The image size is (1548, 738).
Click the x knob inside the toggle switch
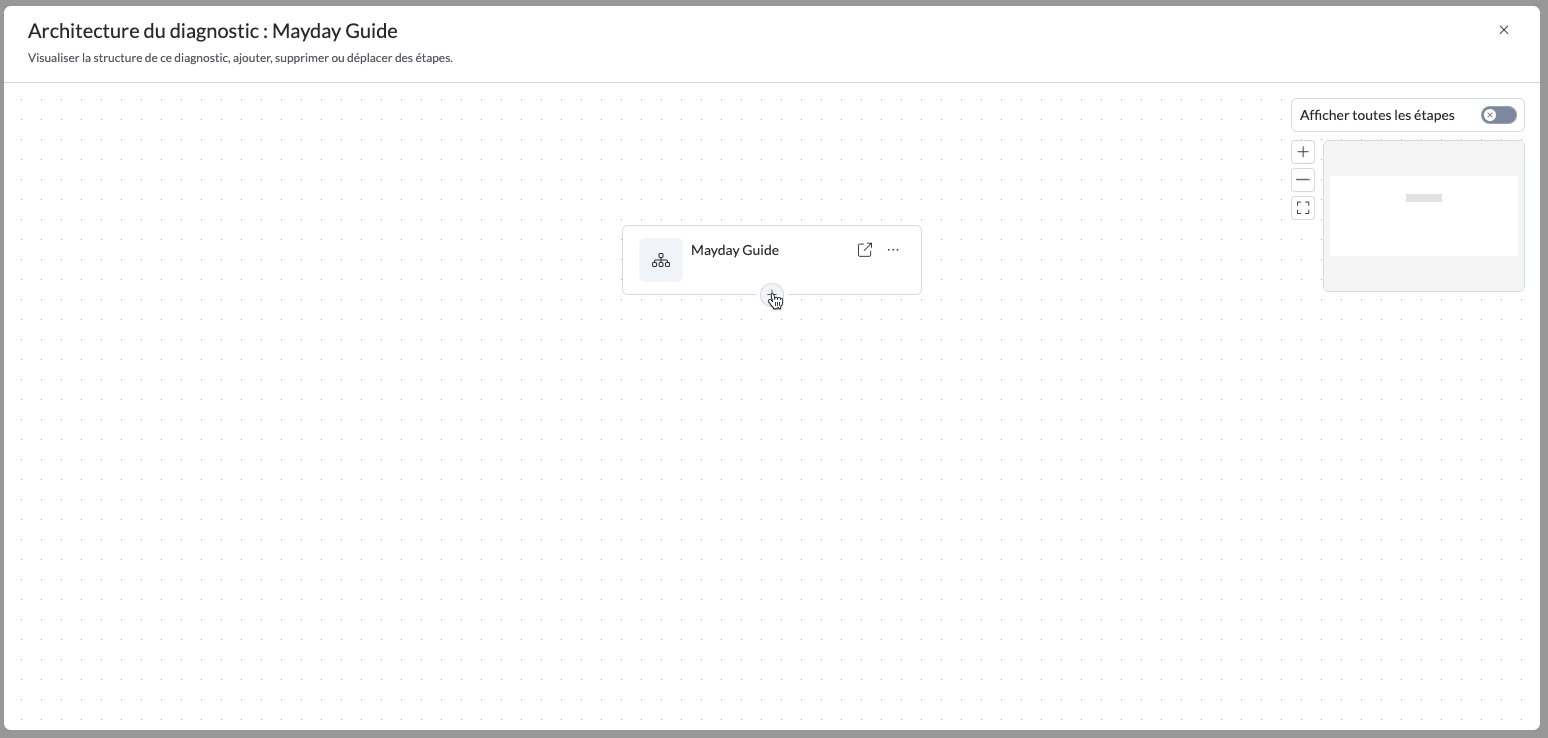click(1490, 115)
